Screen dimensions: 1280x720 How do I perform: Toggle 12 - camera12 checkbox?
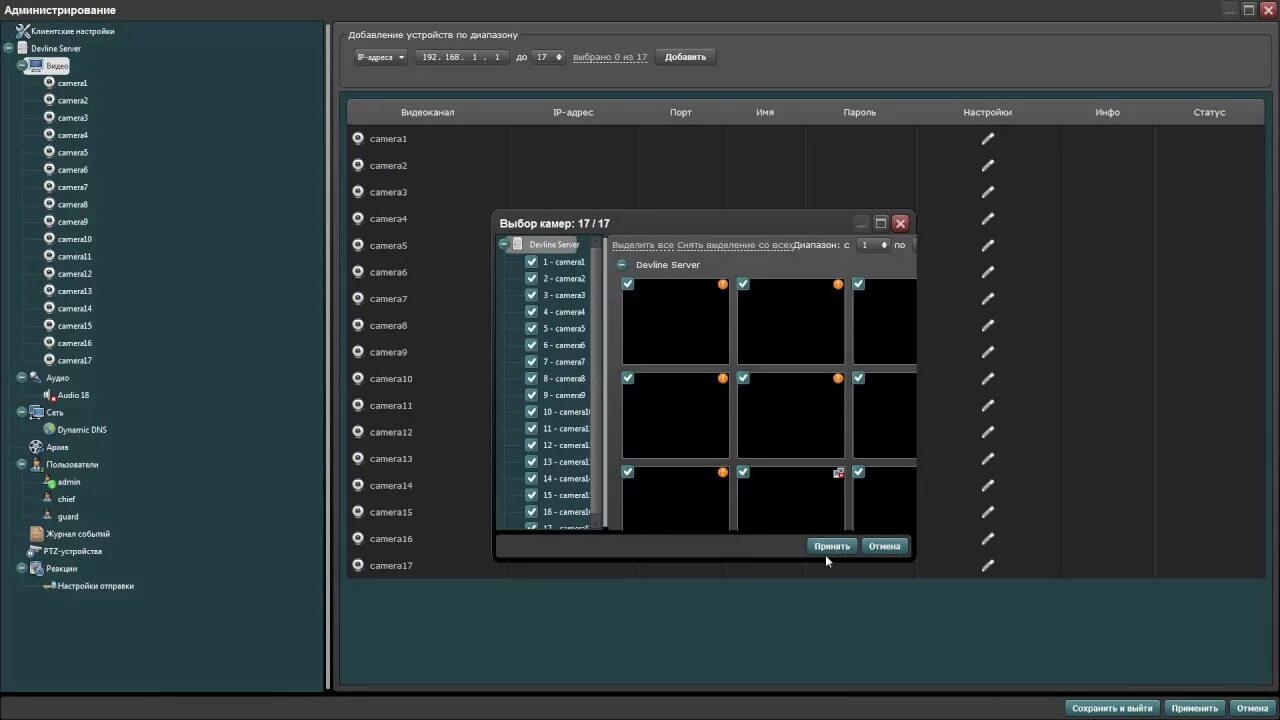click(531, 445)
